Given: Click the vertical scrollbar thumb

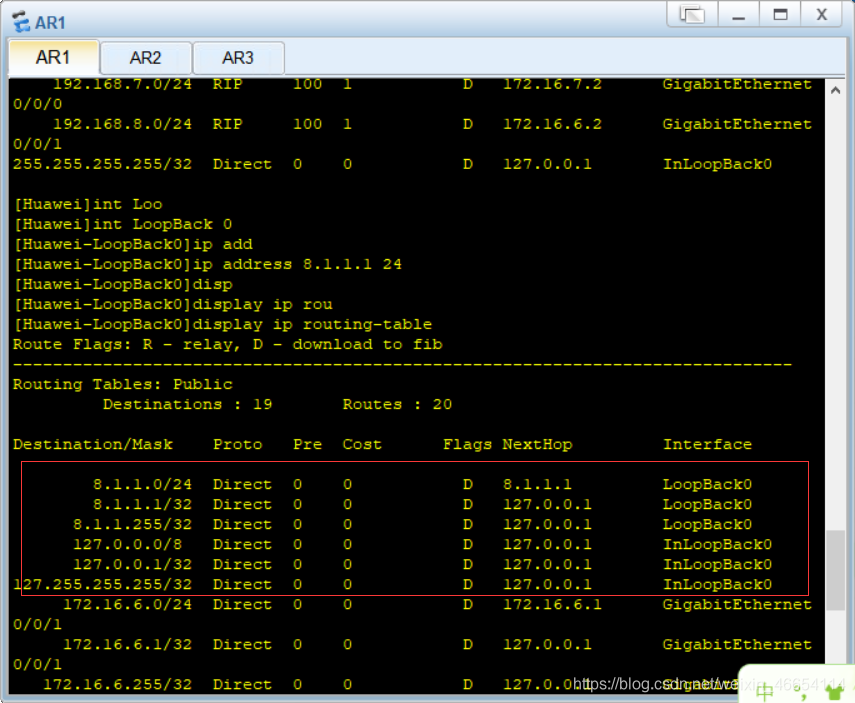Looking at the screenshot, I should pos(835,570).
